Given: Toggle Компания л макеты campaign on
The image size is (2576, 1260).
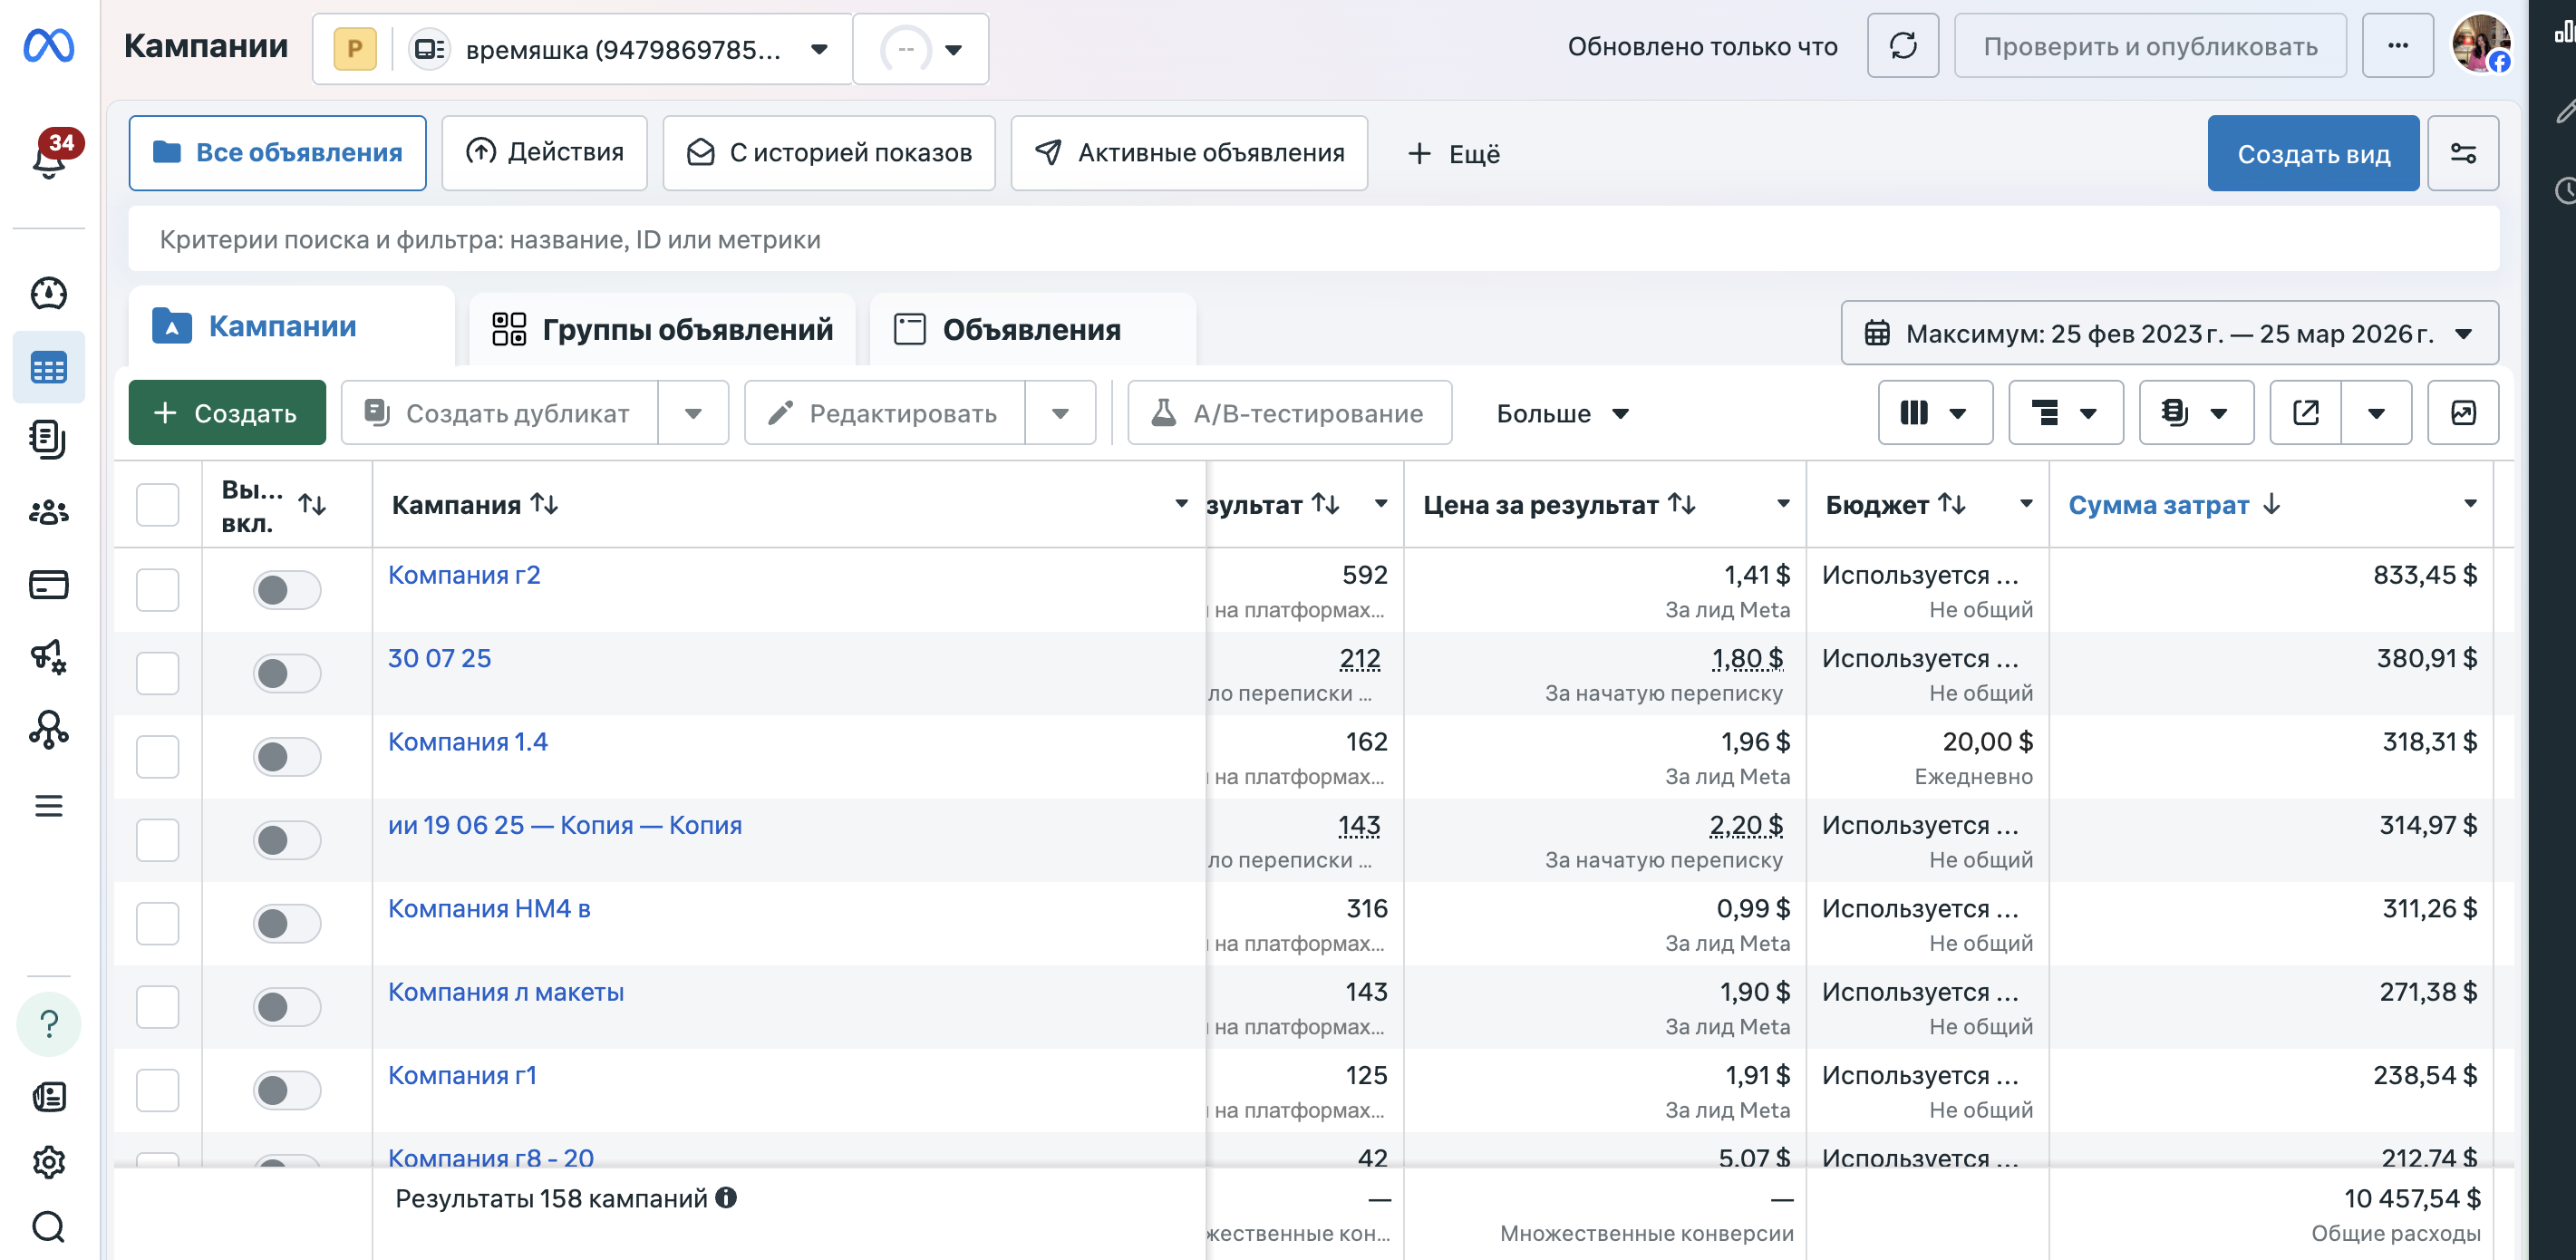Looking at the screenshot, I should (286, 1006).
